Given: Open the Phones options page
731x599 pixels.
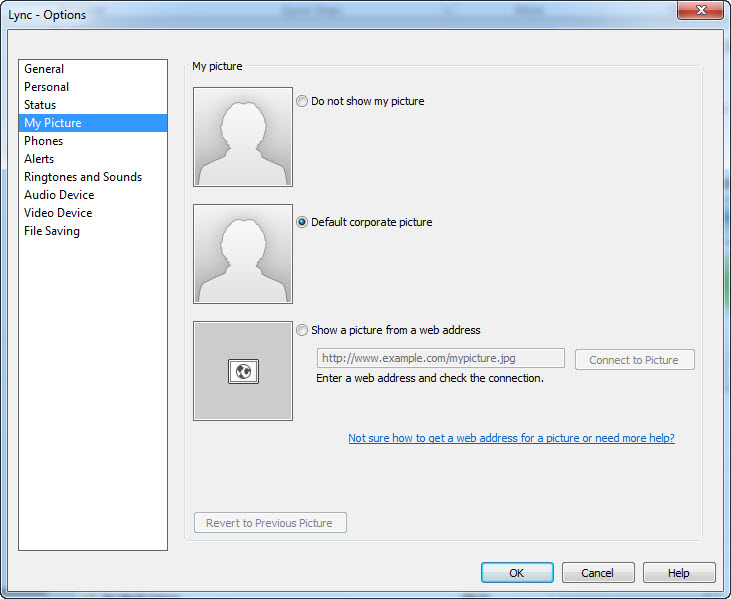Looking at the screenshot, I should point(93,141).
